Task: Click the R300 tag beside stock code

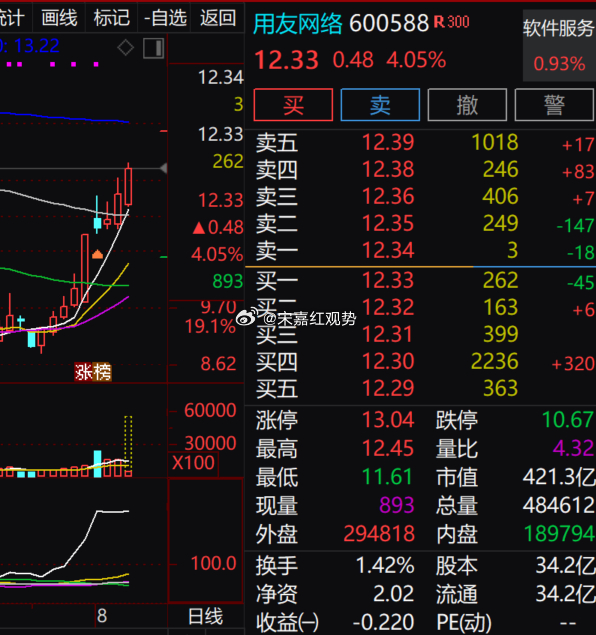Action: (x=451, y=22)
